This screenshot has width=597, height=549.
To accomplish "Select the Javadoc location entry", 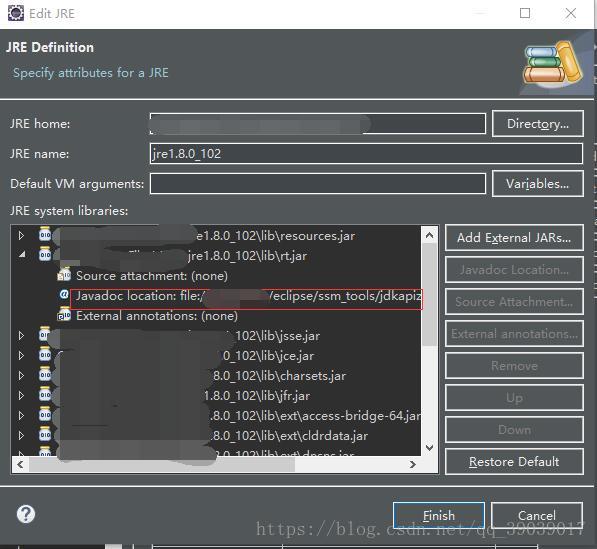I will (x=246, y=296).
